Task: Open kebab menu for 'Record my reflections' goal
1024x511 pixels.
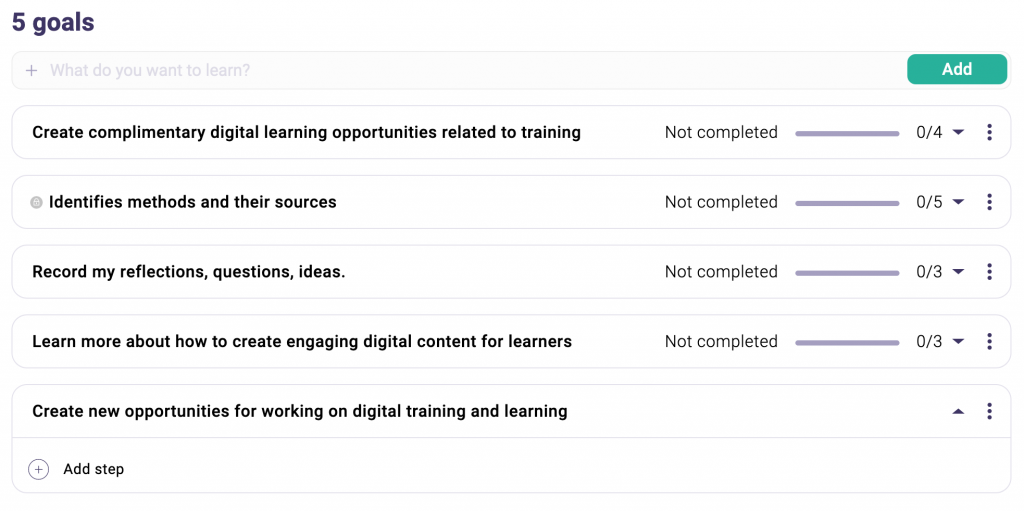Action: point(989,272)
